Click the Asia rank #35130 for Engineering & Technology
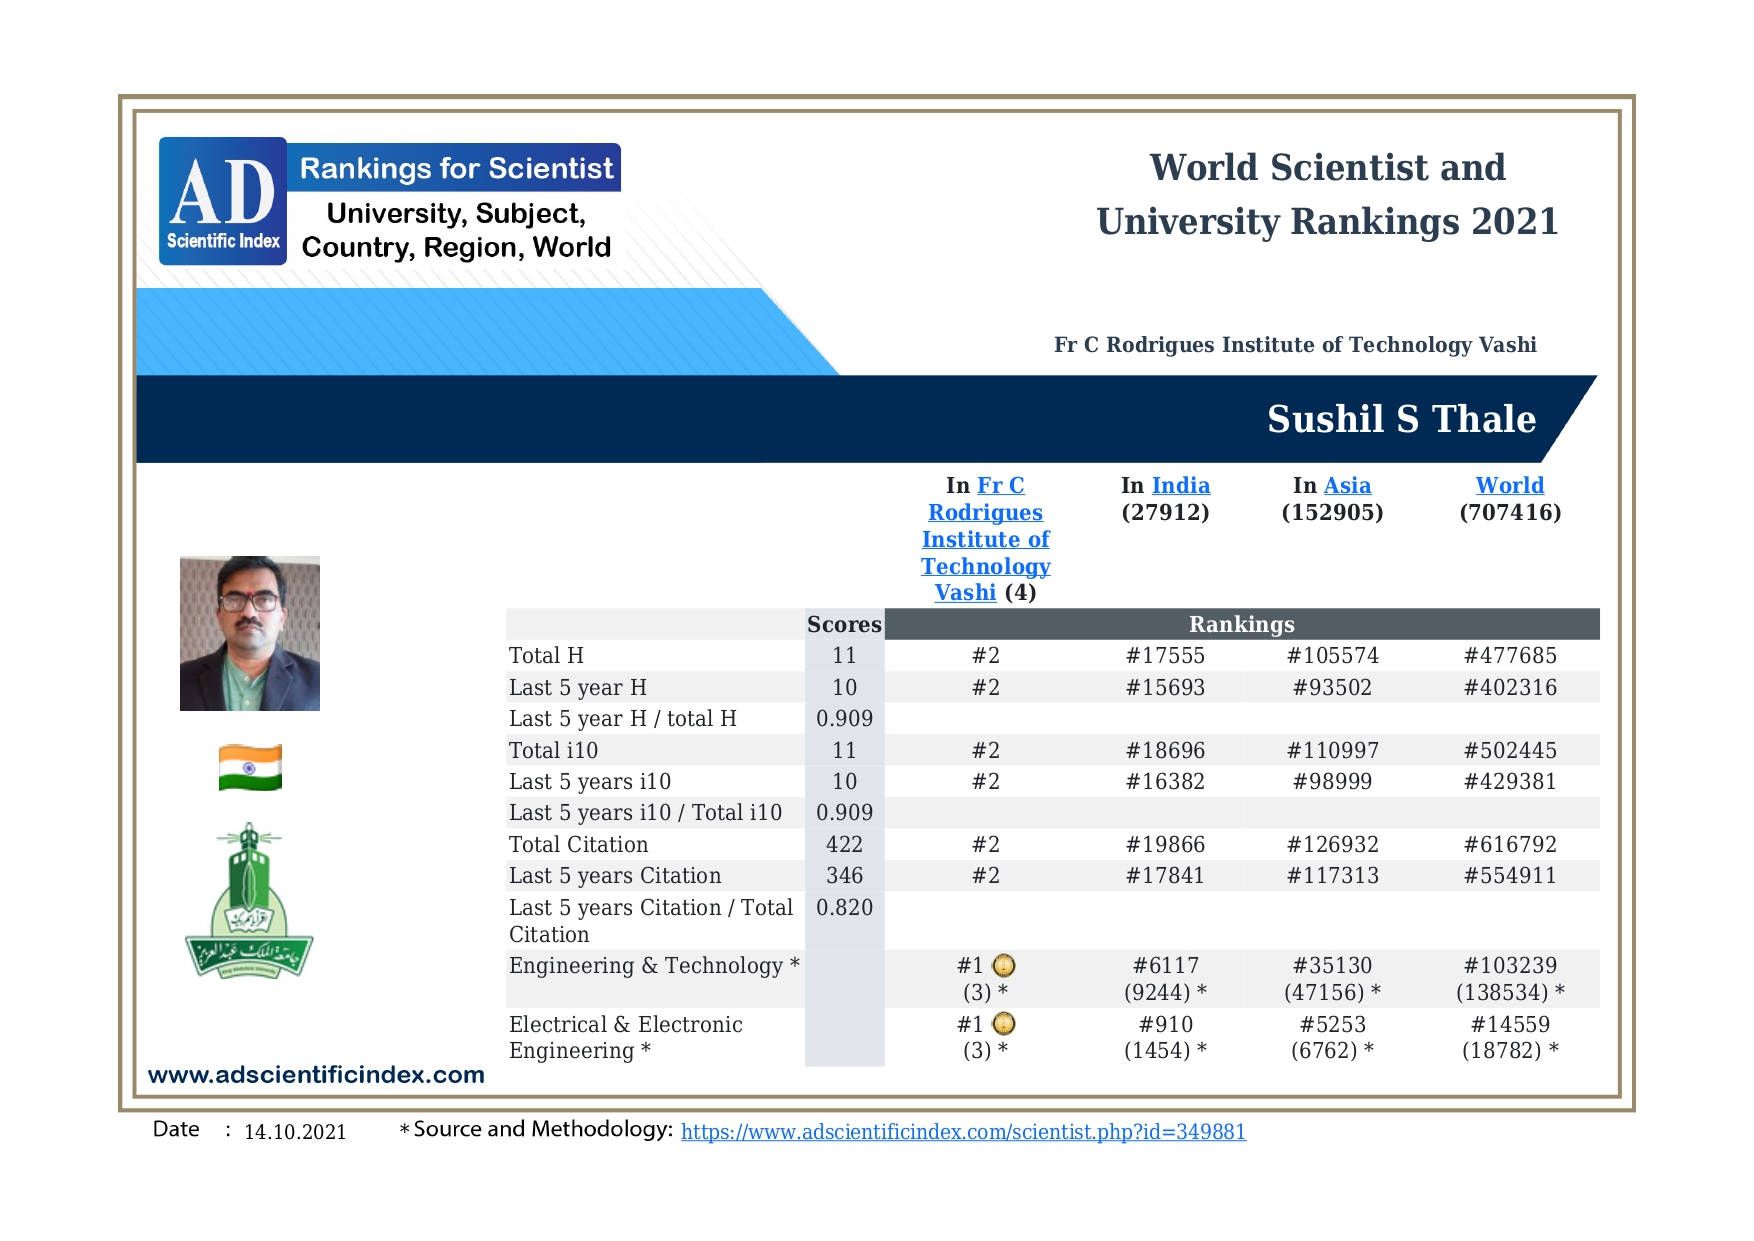Viewport: 1754px width, 1241px height. [1332, 966]
